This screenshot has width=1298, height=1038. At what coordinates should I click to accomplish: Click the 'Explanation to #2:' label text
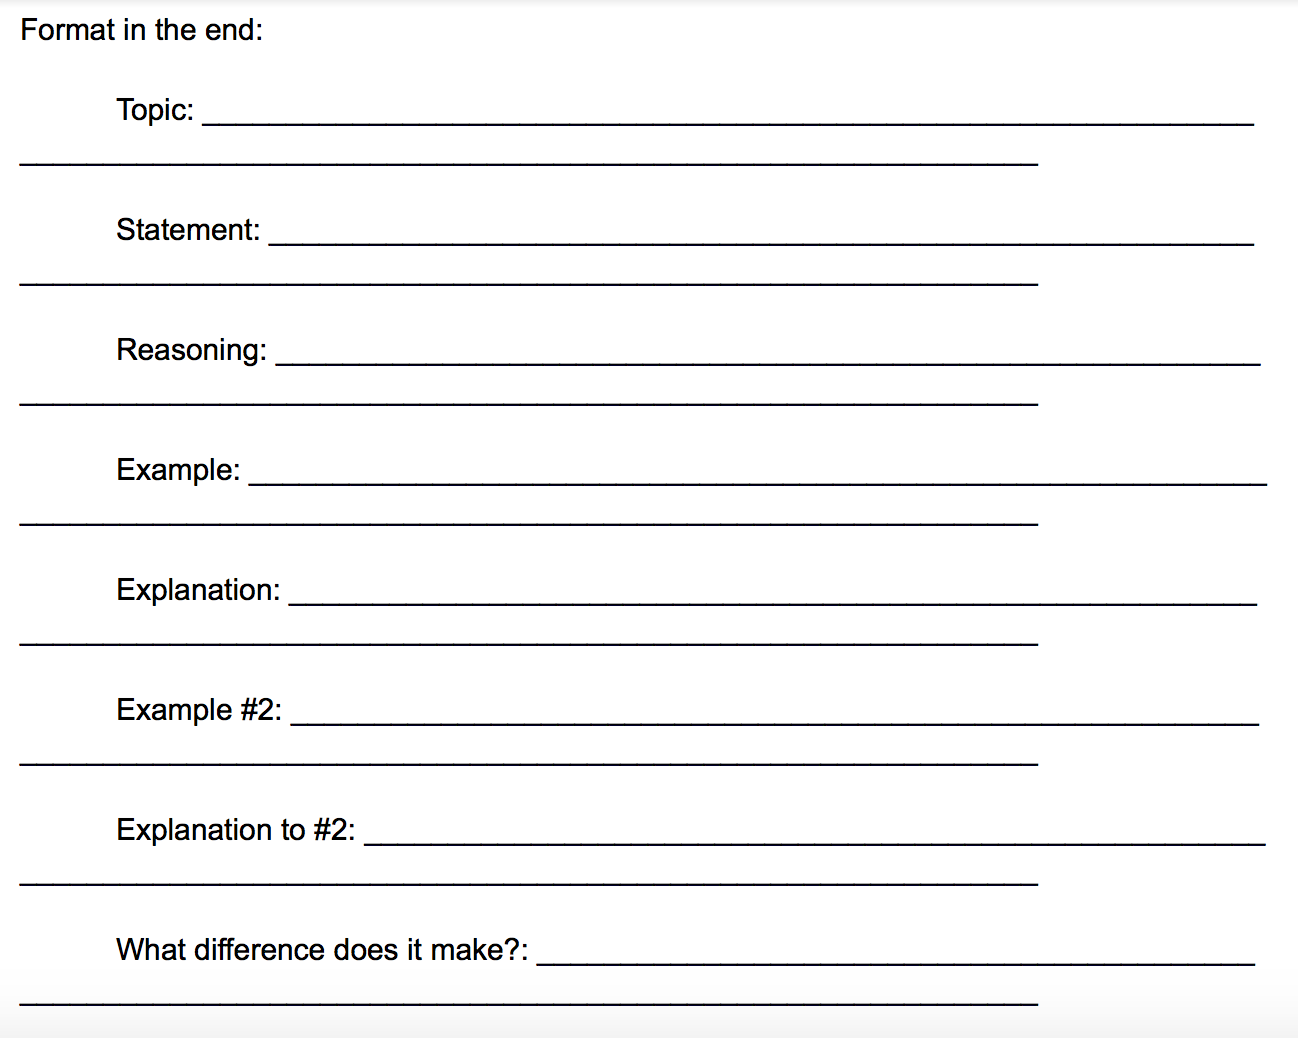(x=235, y=830)
